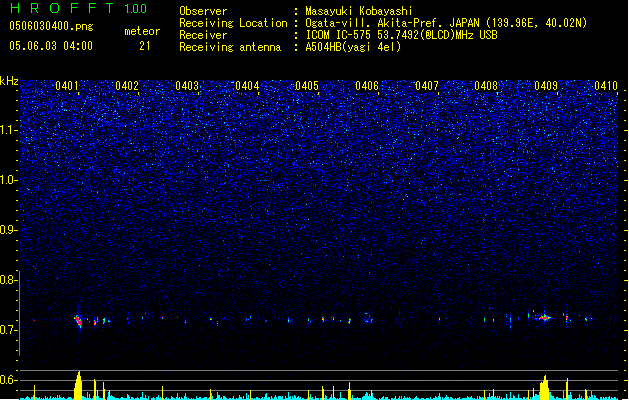The image size is (629, 400).
Task: Click the 0.6 kHz frequency axis label
Action: coord(9,380)
